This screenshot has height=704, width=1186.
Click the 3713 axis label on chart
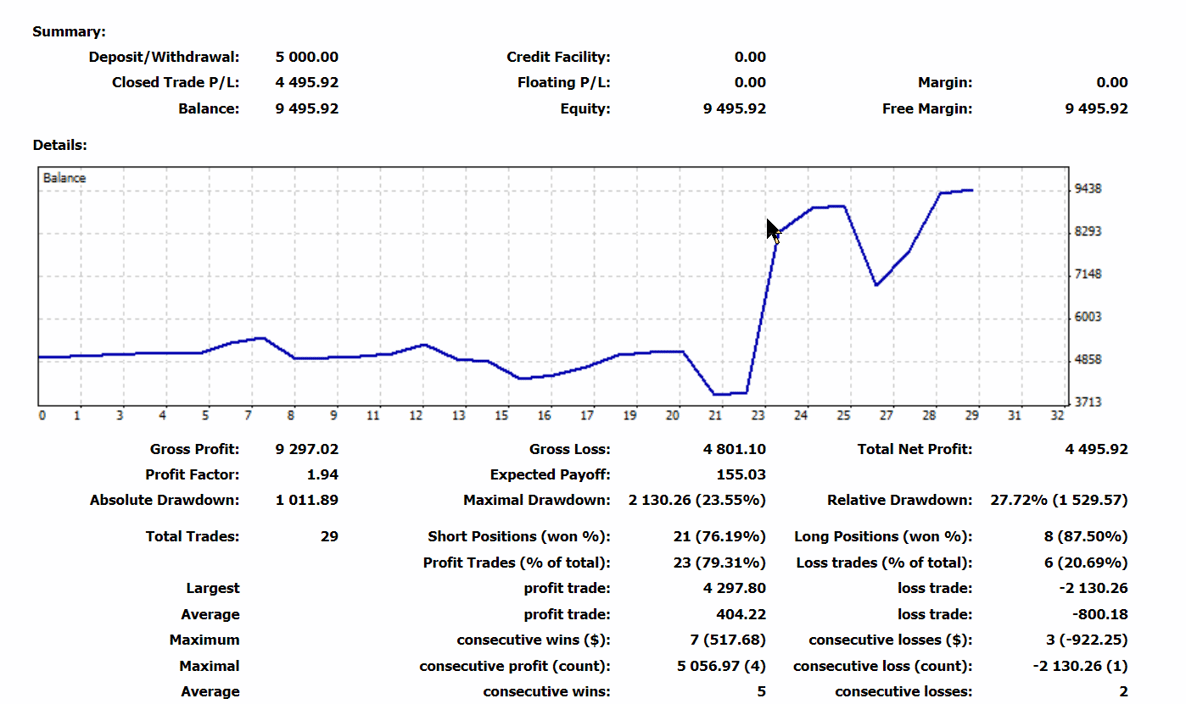1088,402
